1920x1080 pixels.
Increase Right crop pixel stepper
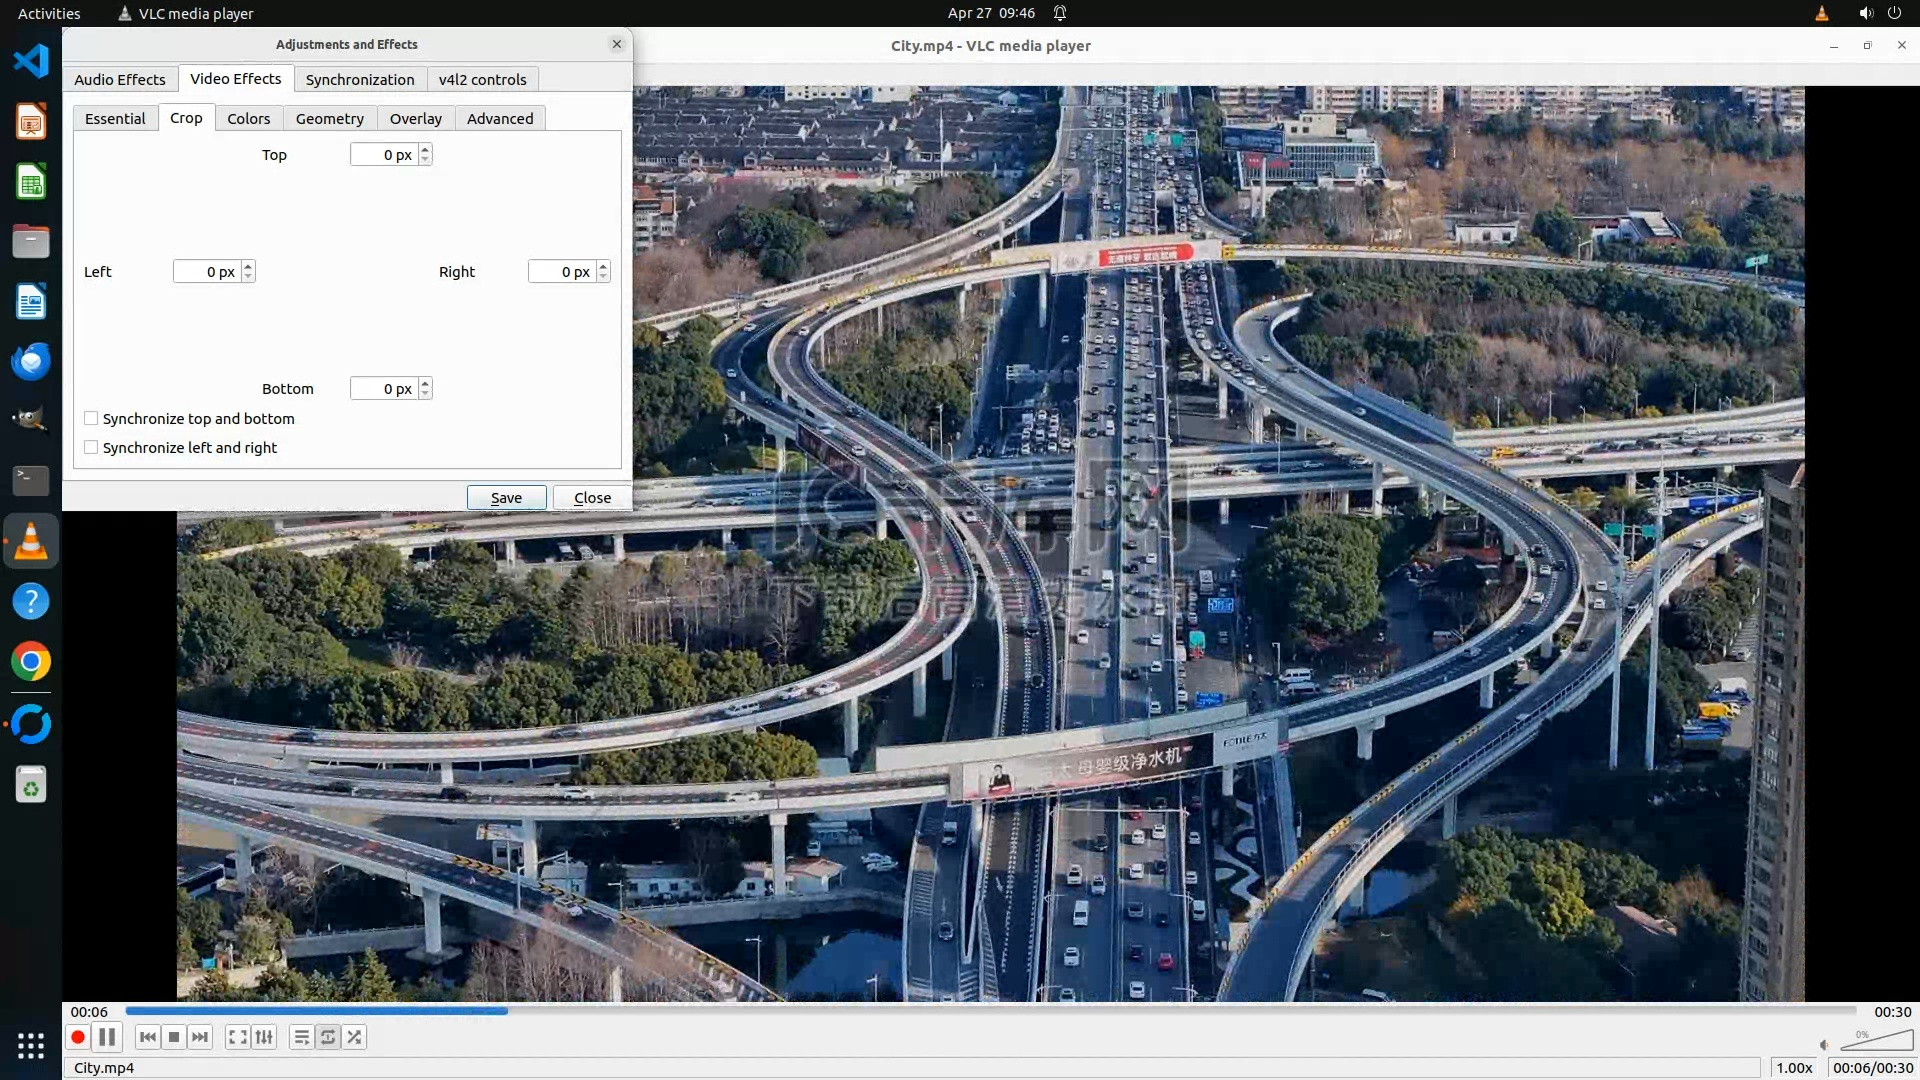(x=603, y=266)
